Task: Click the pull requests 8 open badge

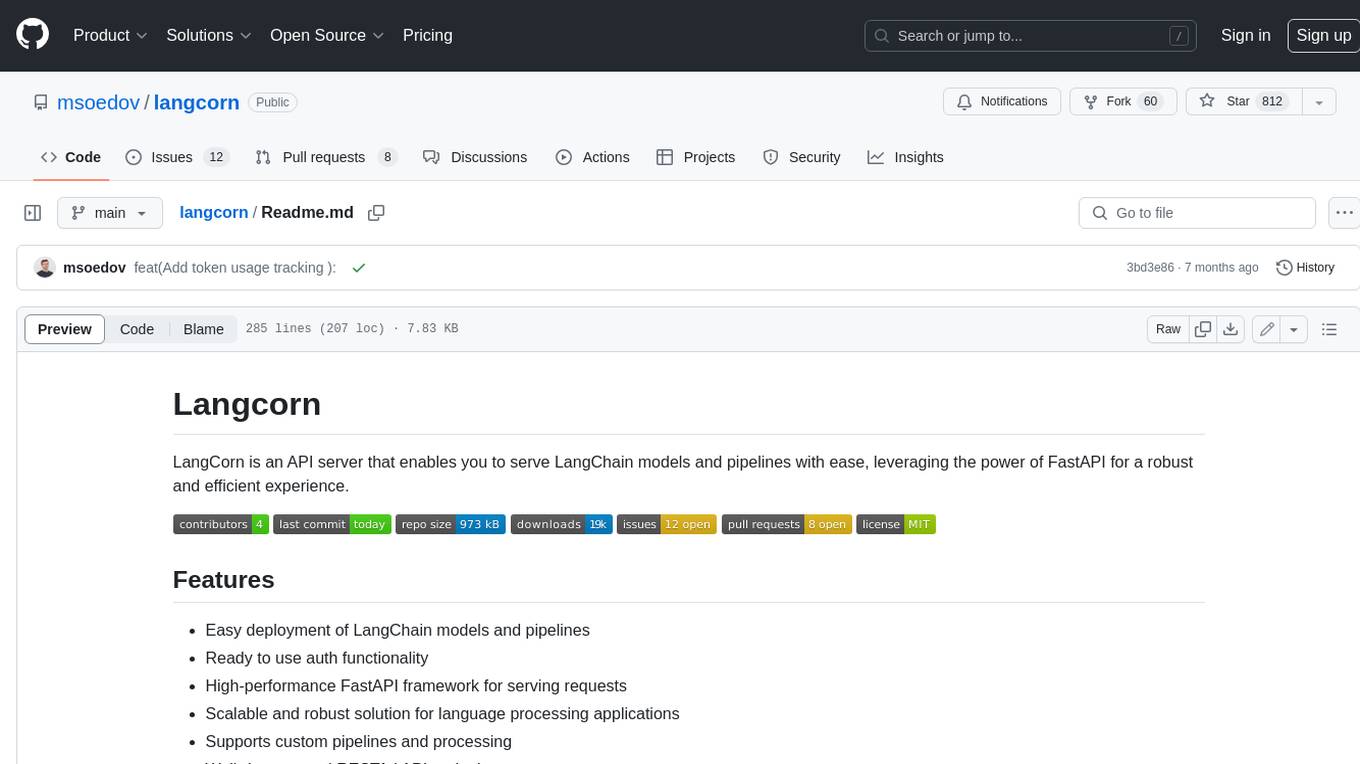Action: pyautogui.click(x=787, y=524)
